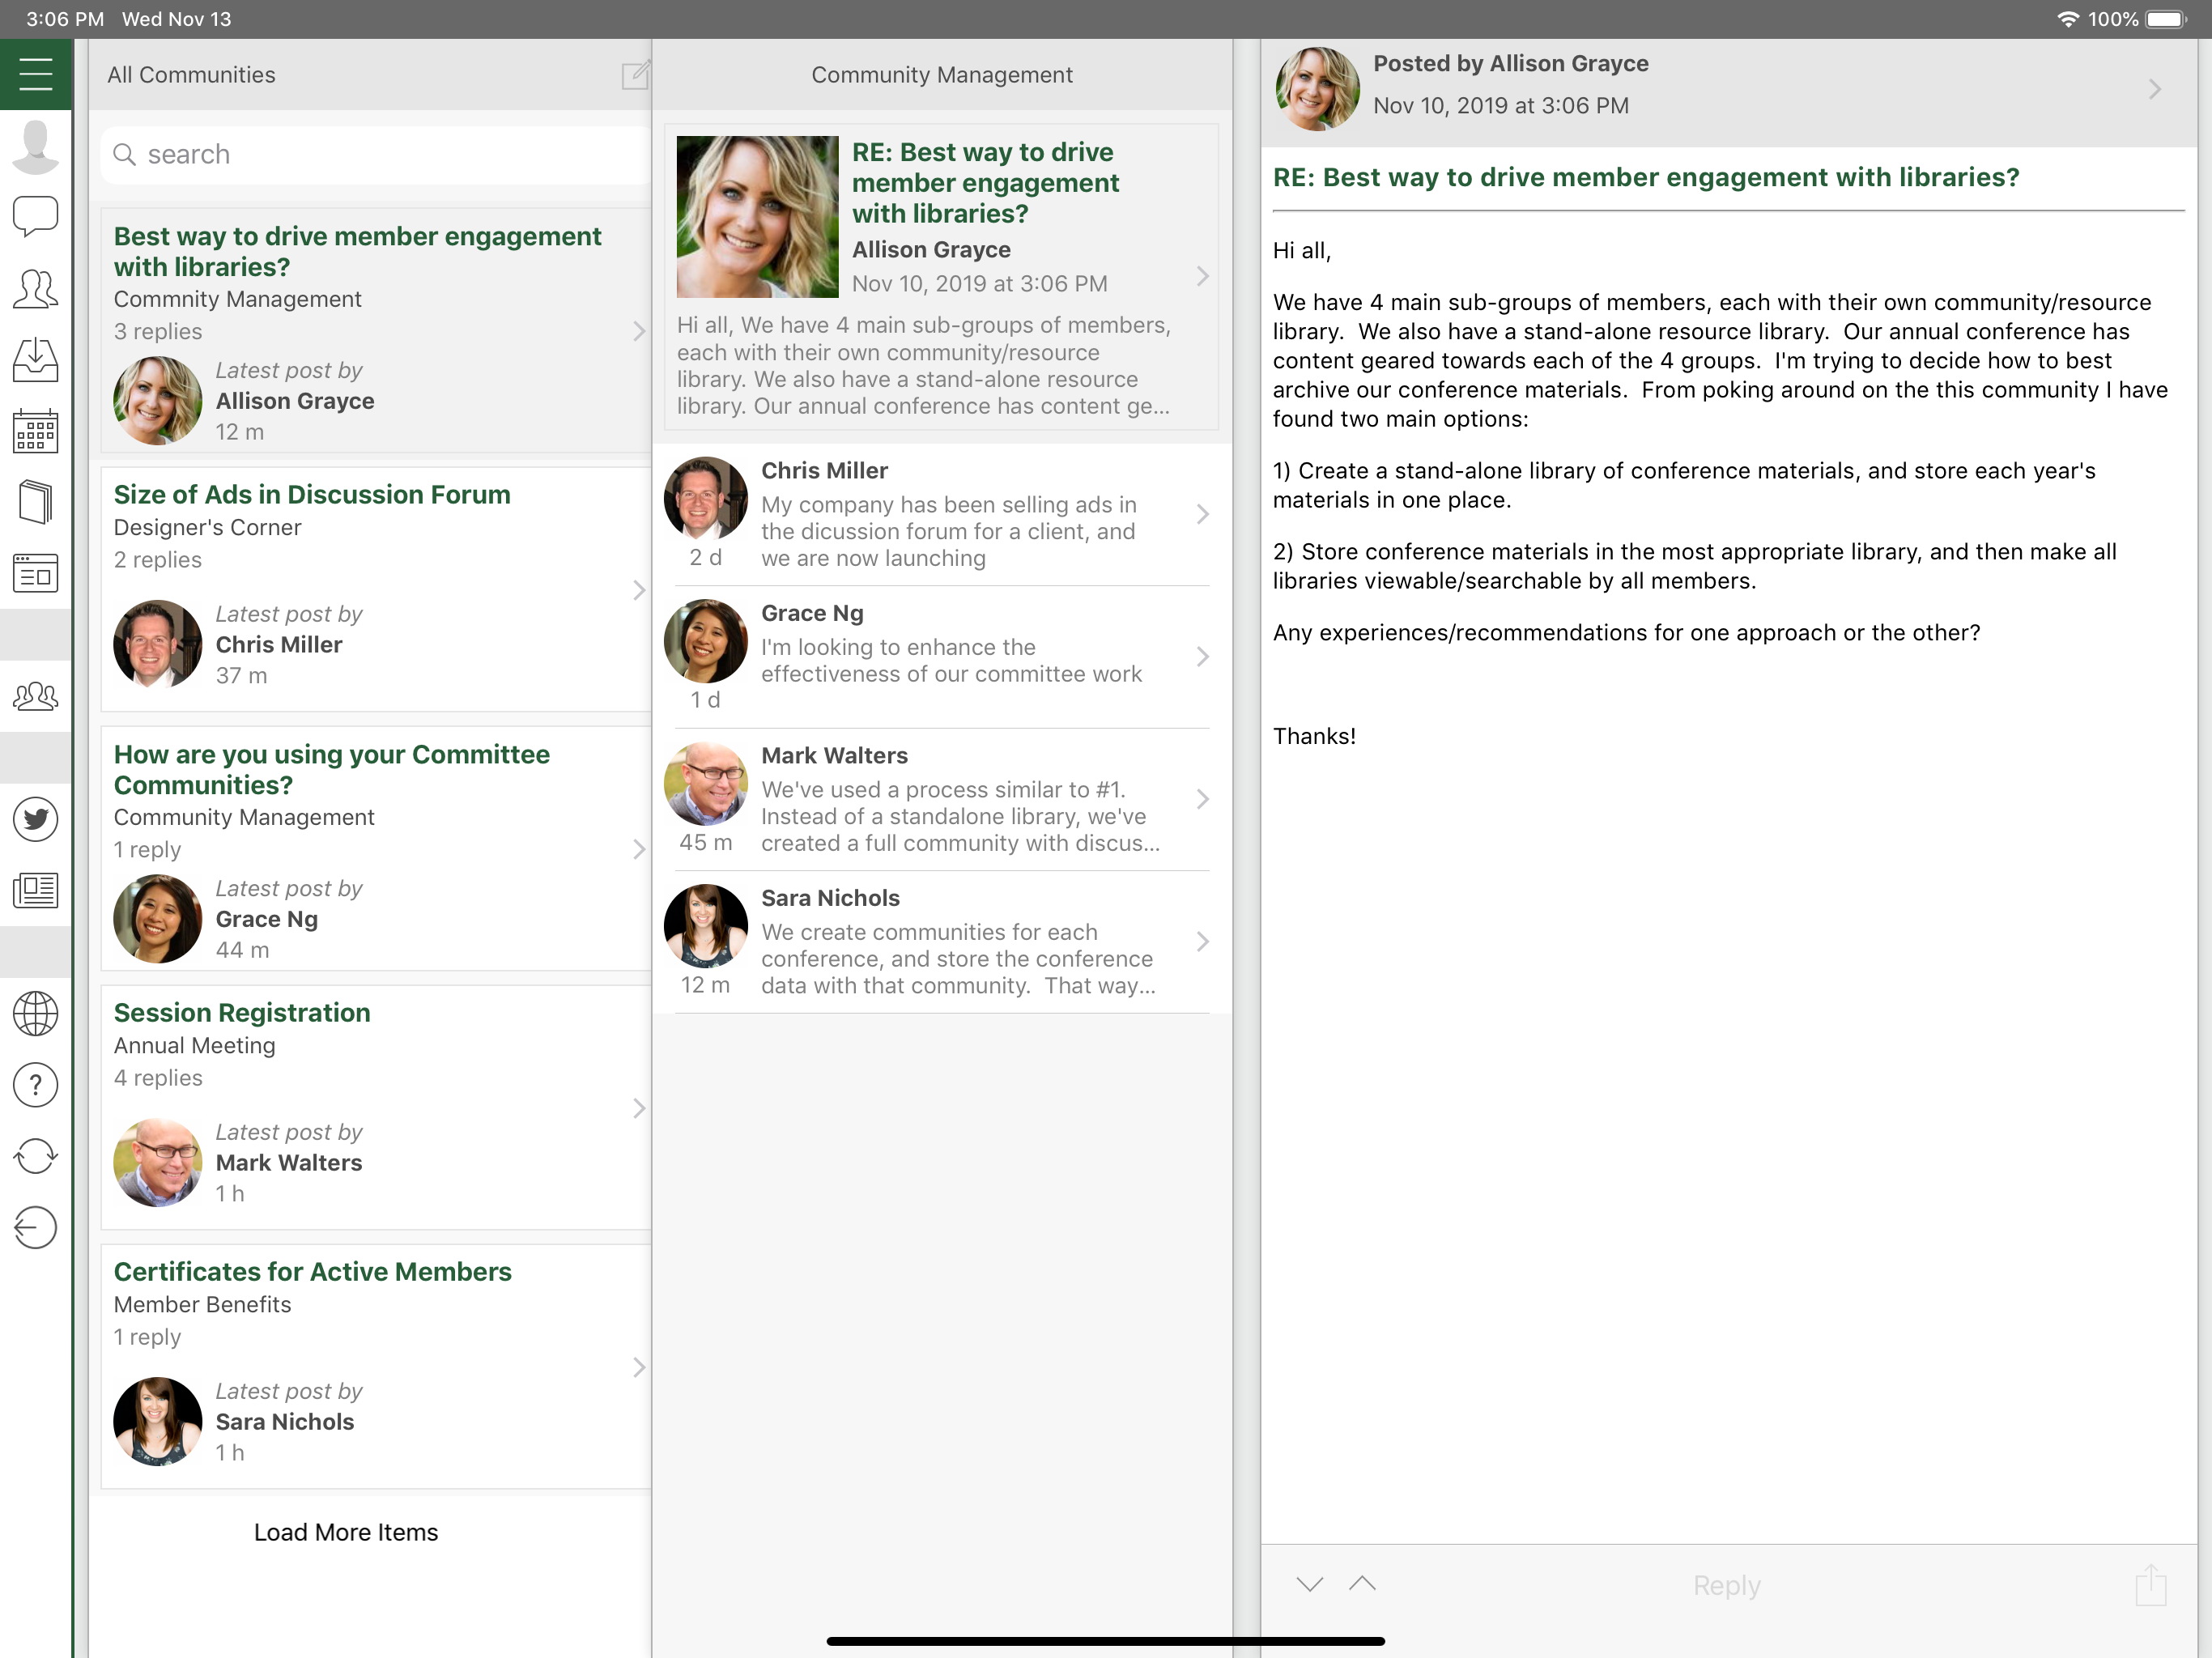Open How are you using Committee Communities thread
Image resolution: width=2212 pixels, height=1658 pixels.
(x=376, y=849)
